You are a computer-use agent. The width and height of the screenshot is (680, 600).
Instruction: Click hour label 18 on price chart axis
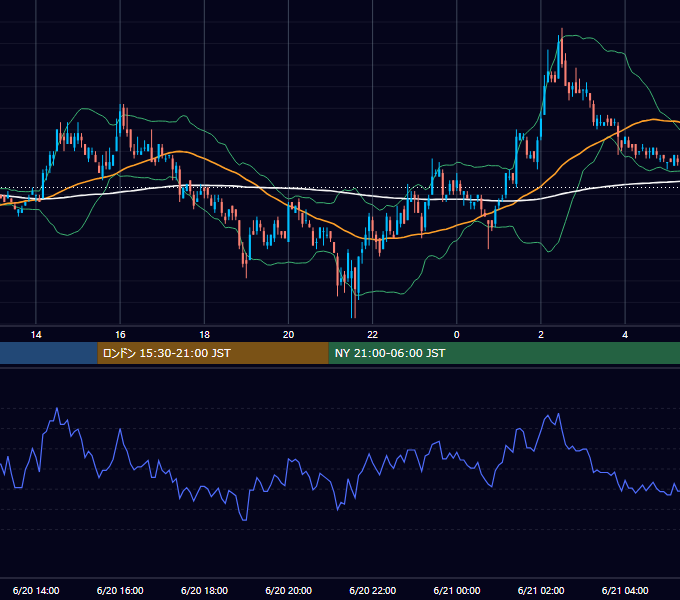[204, 335]
